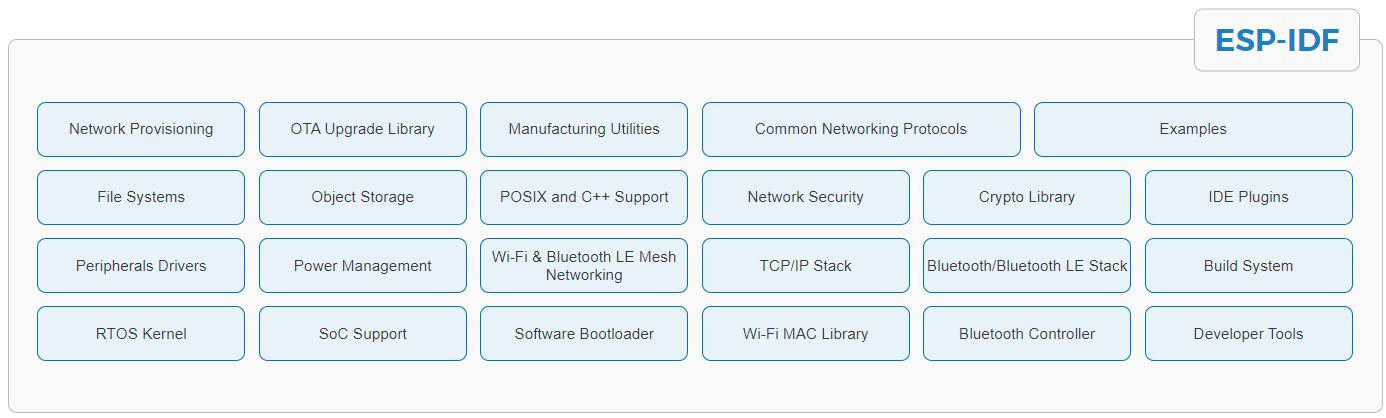Click Common Networking Protocols box
This screenshot has width=1386, height=418.
861,129
